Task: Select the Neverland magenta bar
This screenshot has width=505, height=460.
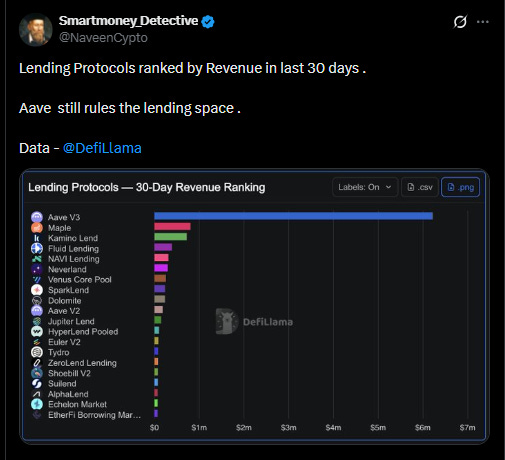Action: [x=161, y=268]
